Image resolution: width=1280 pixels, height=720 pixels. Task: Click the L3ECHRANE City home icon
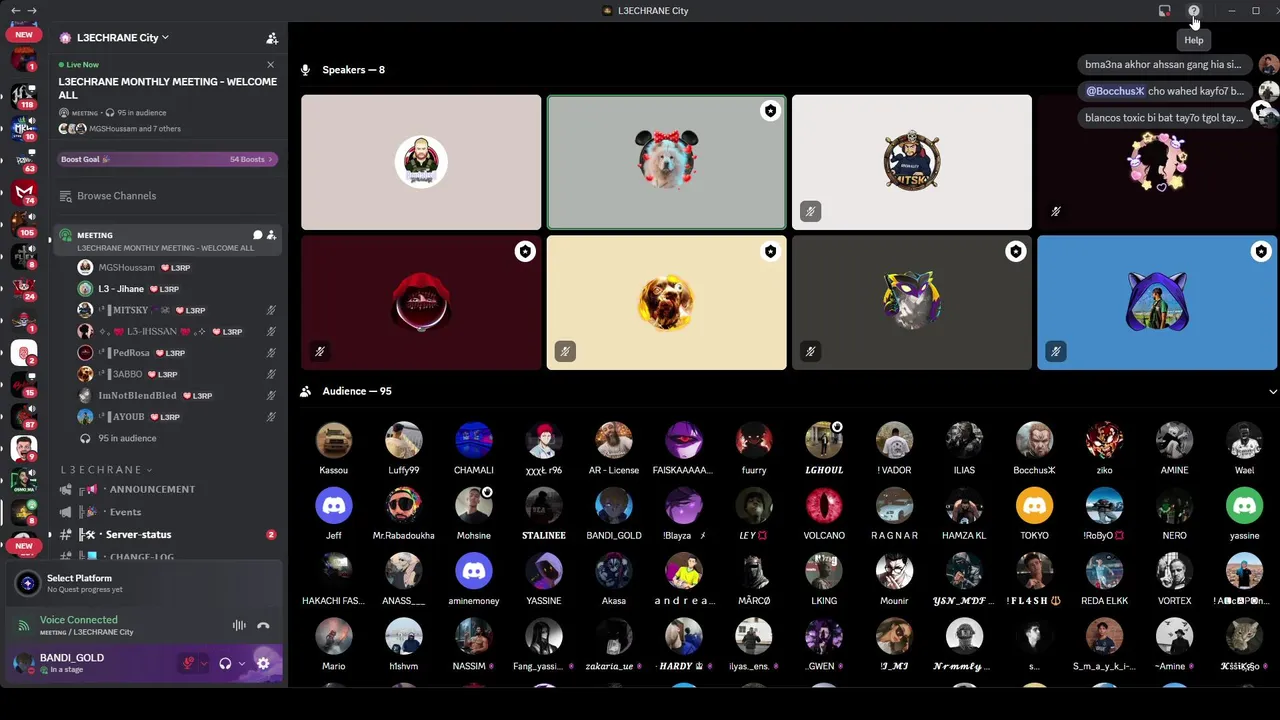point(66,38)
